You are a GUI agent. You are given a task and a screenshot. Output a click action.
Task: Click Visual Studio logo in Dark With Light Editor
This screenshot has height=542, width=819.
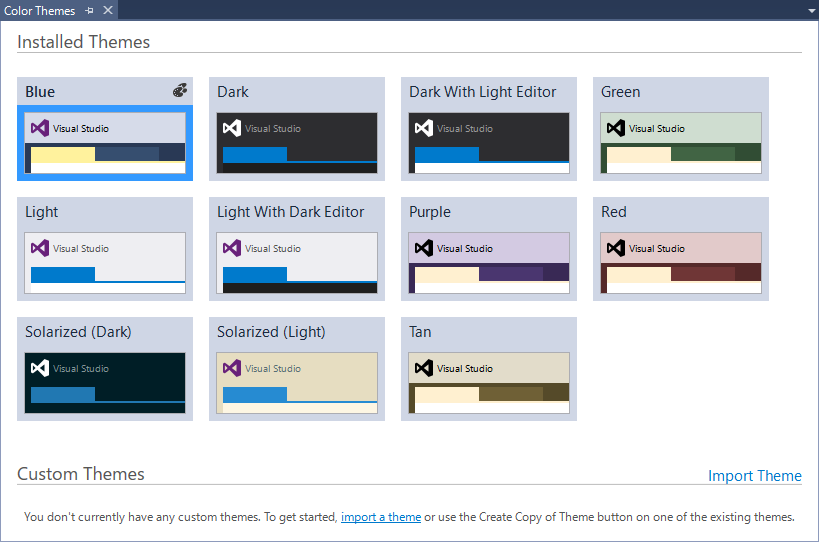click(424, 128)
